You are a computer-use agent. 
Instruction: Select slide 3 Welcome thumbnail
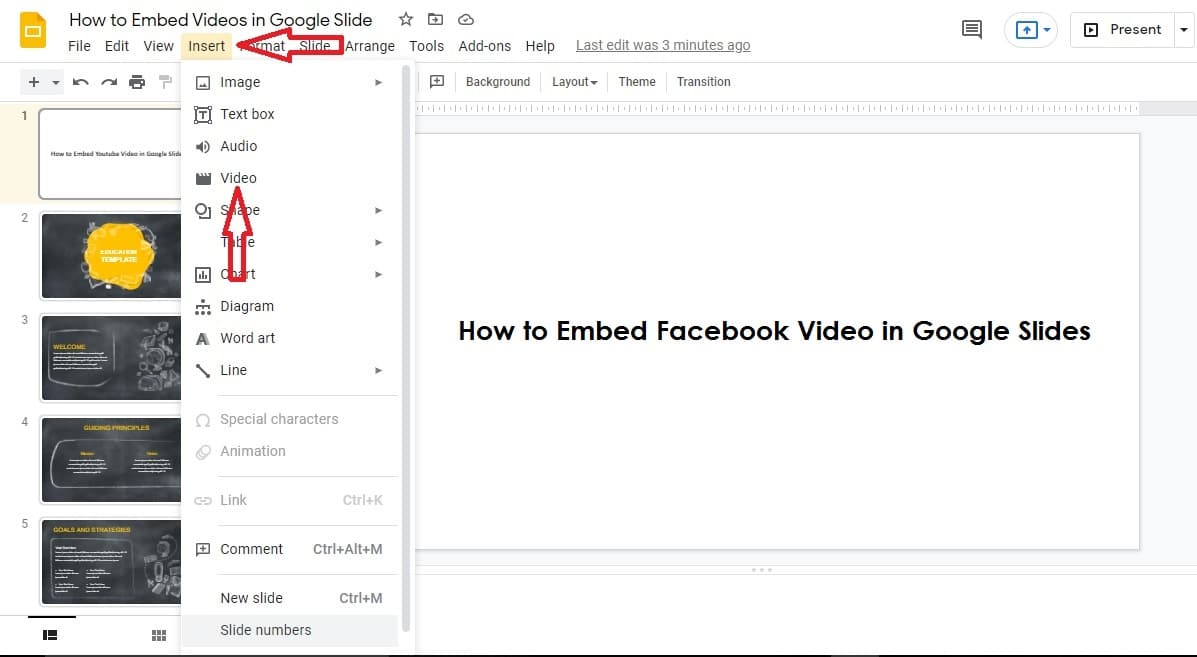(111, 358)
